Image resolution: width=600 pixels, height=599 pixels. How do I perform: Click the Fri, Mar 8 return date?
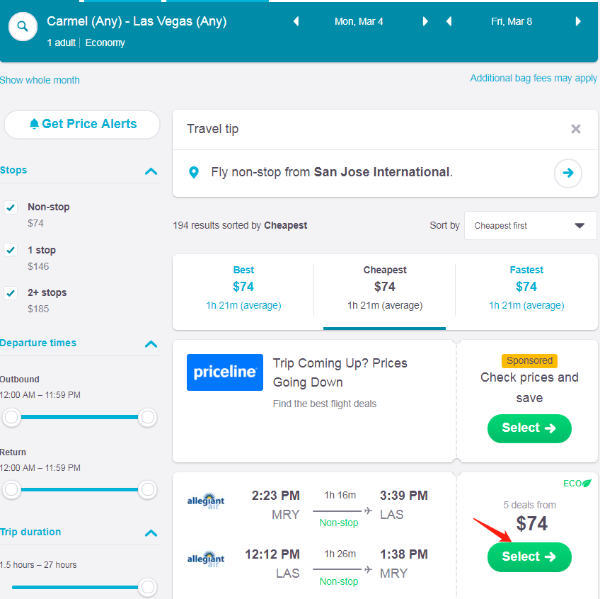point(512,22)
